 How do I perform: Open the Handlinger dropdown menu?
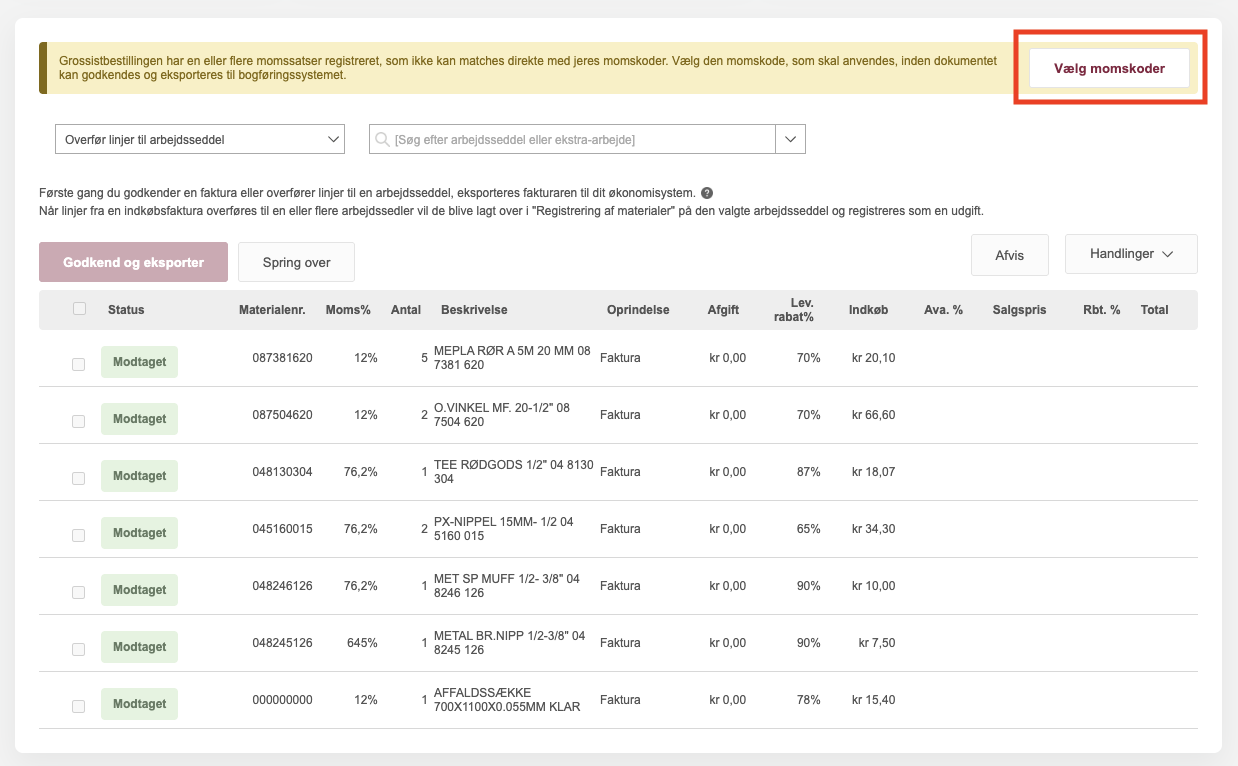tap(1131, 254)
